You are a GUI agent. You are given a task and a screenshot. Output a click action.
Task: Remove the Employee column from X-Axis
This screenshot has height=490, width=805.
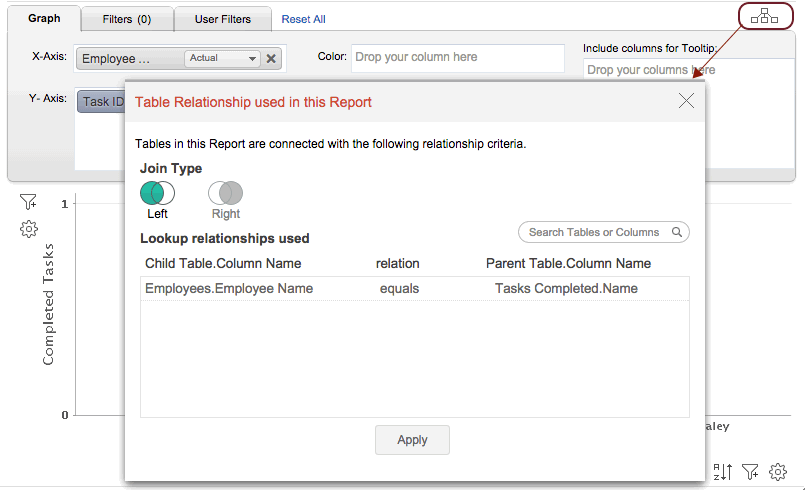[271, 59]
